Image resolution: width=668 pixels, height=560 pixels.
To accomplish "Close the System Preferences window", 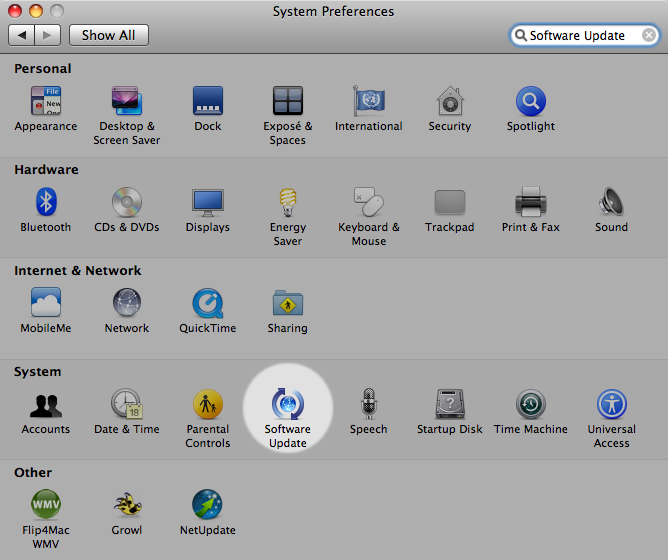I will (x=15, y=11).
